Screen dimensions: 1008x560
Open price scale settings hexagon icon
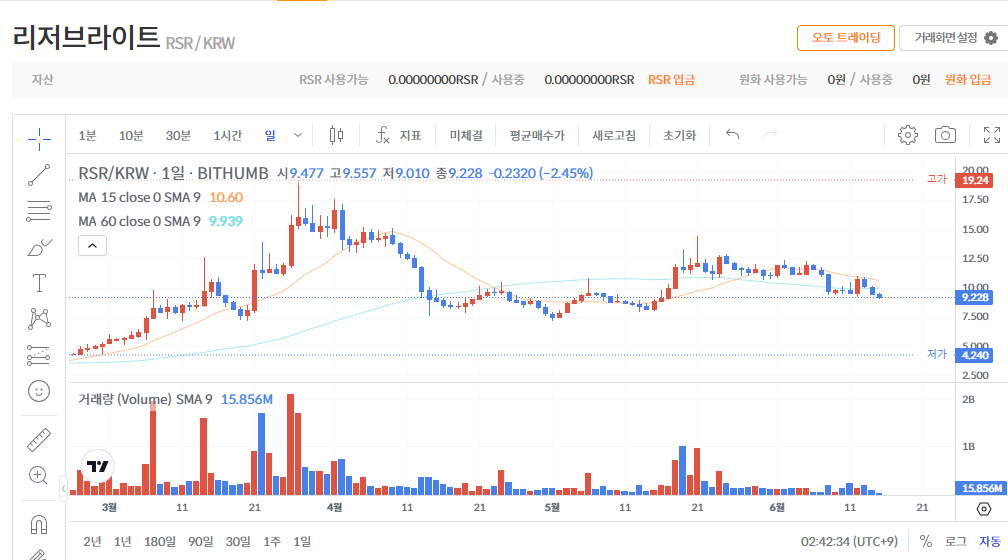(984, 509)
